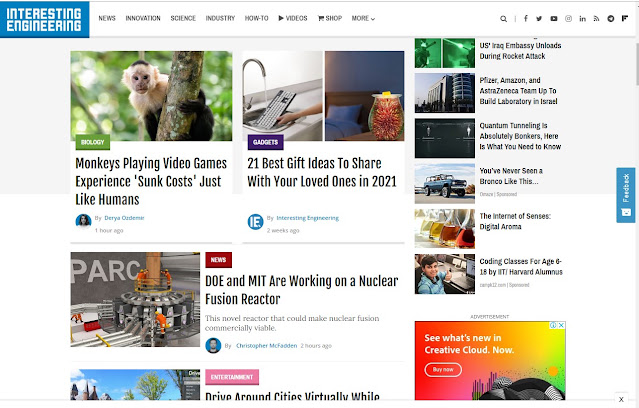
Task: Click the blue Bronco truck thumbnail
Action: 445,183
